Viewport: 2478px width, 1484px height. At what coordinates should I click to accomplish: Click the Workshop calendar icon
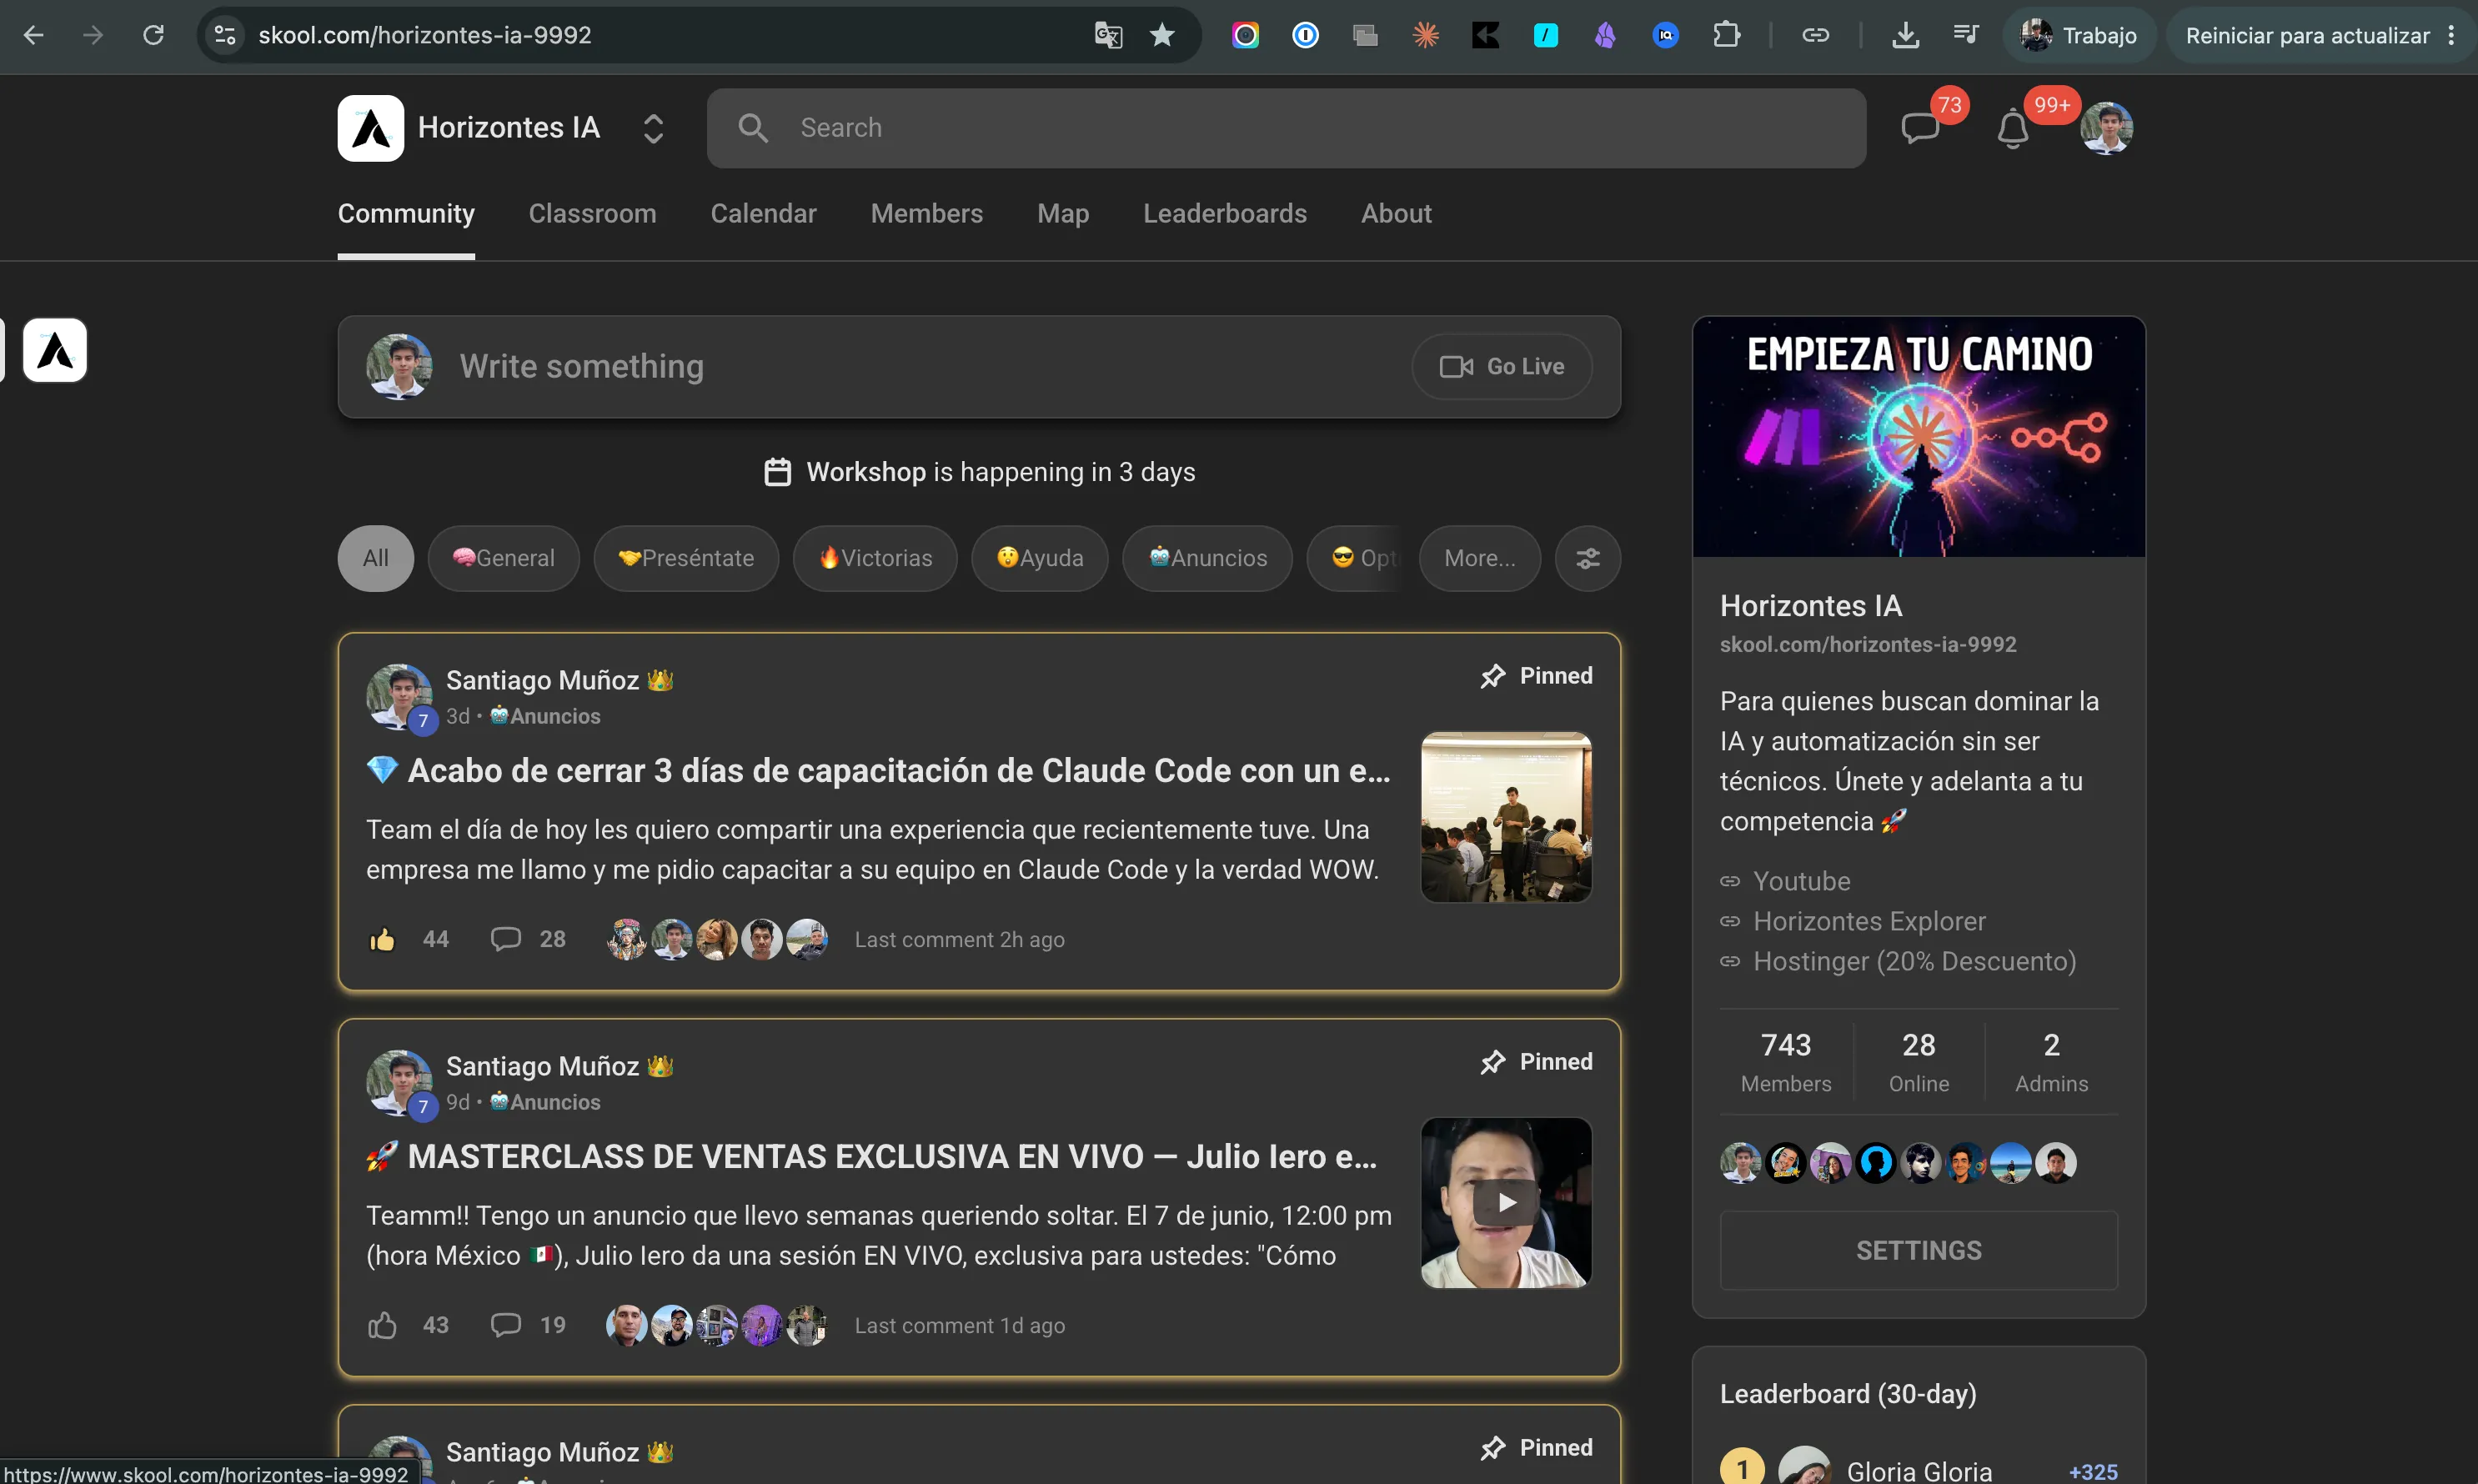point(778,472)
